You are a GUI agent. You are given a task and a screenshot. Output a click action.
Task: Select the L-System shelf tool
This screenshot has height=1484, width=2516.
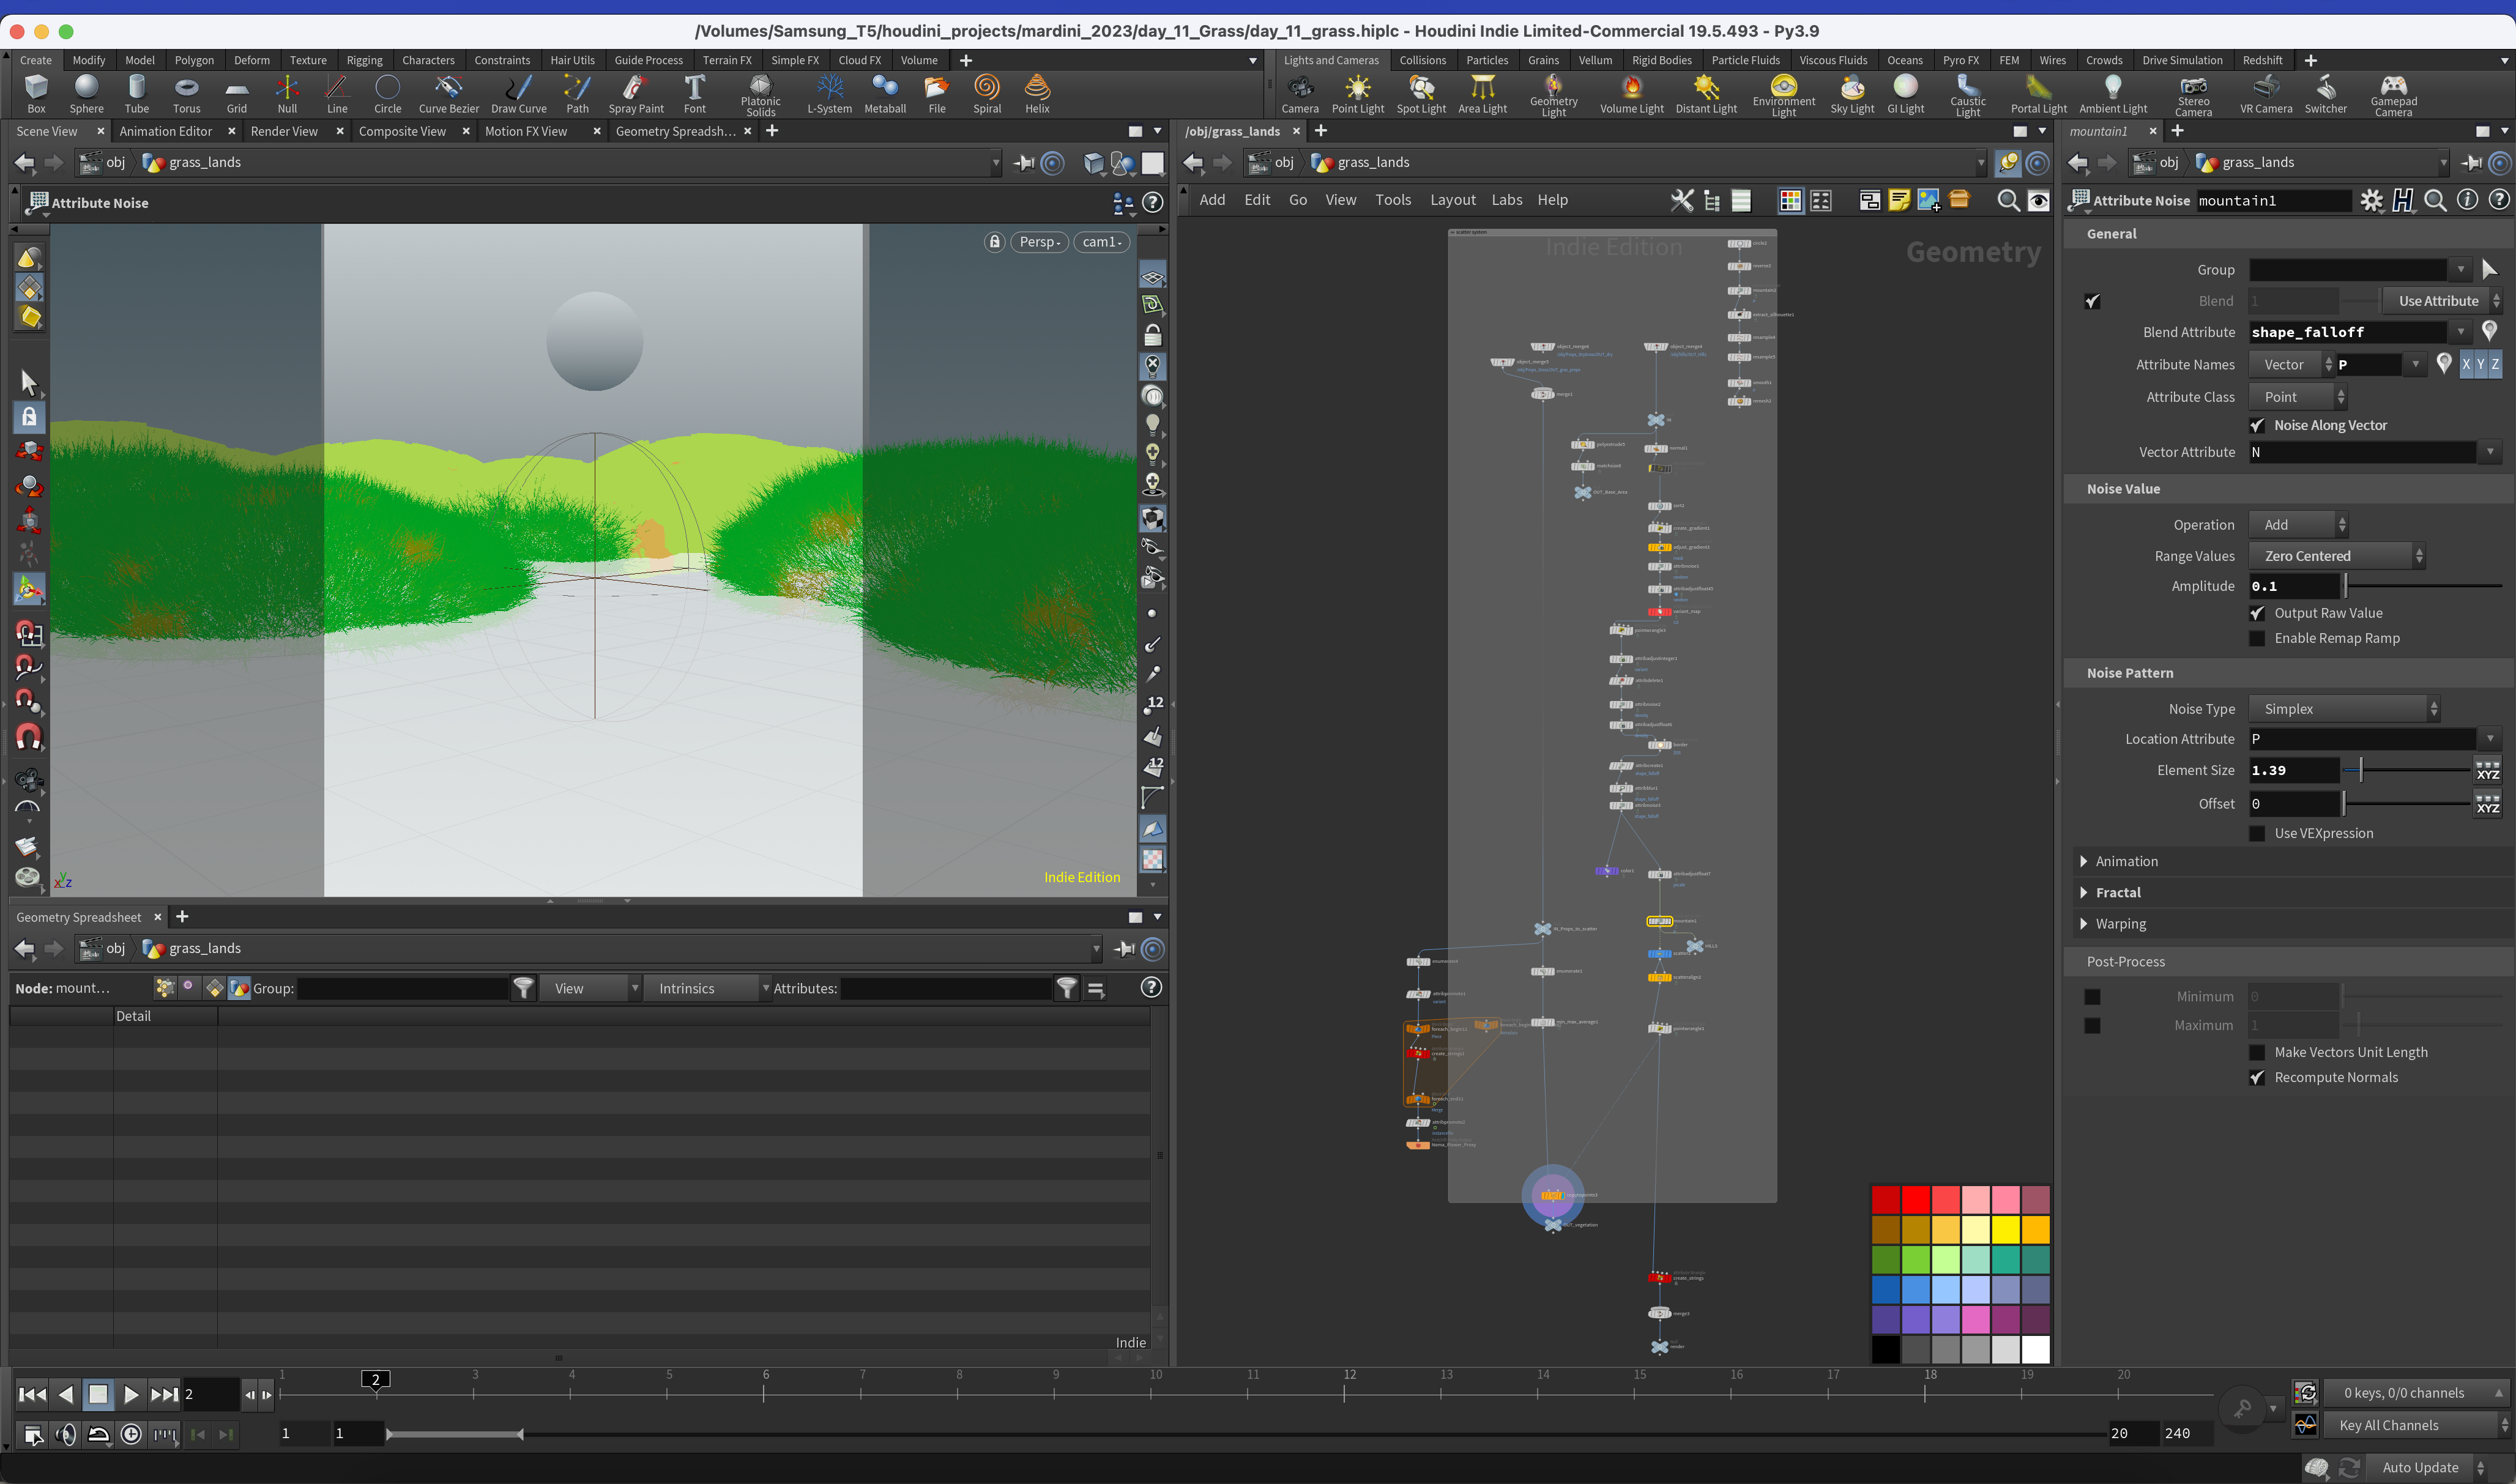pyautogui.click(x=829, y=94)
